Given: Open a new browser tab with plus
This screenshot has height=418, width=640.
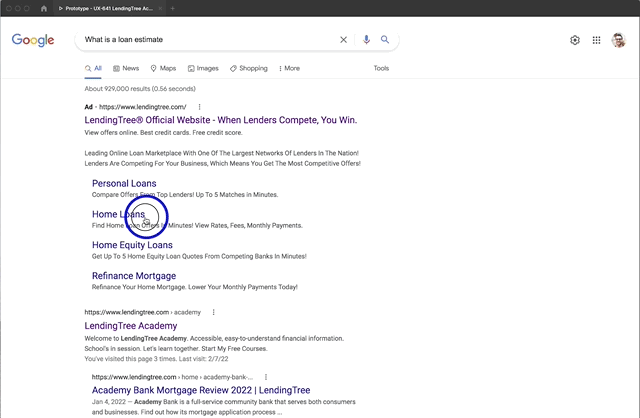Looking at the screenshot, I should coord(172,8).
